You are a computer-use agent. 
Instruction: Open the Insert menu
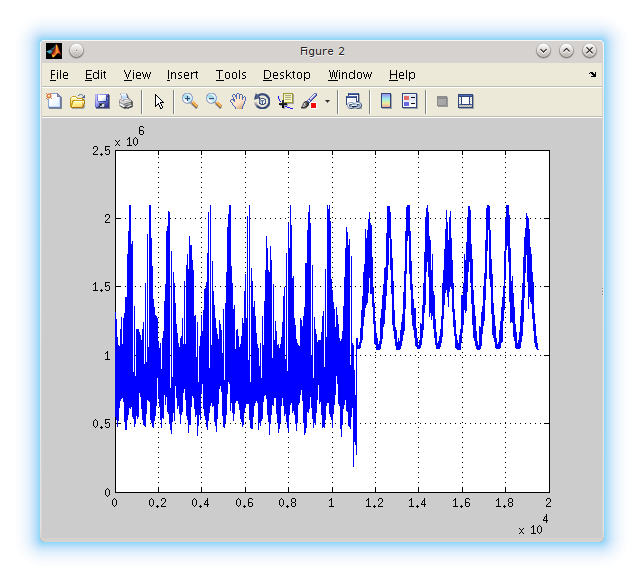[182, 75]
